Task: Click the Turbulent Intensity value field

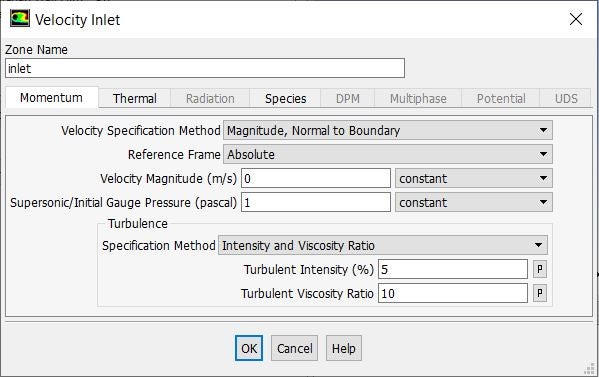Action: 453,269
